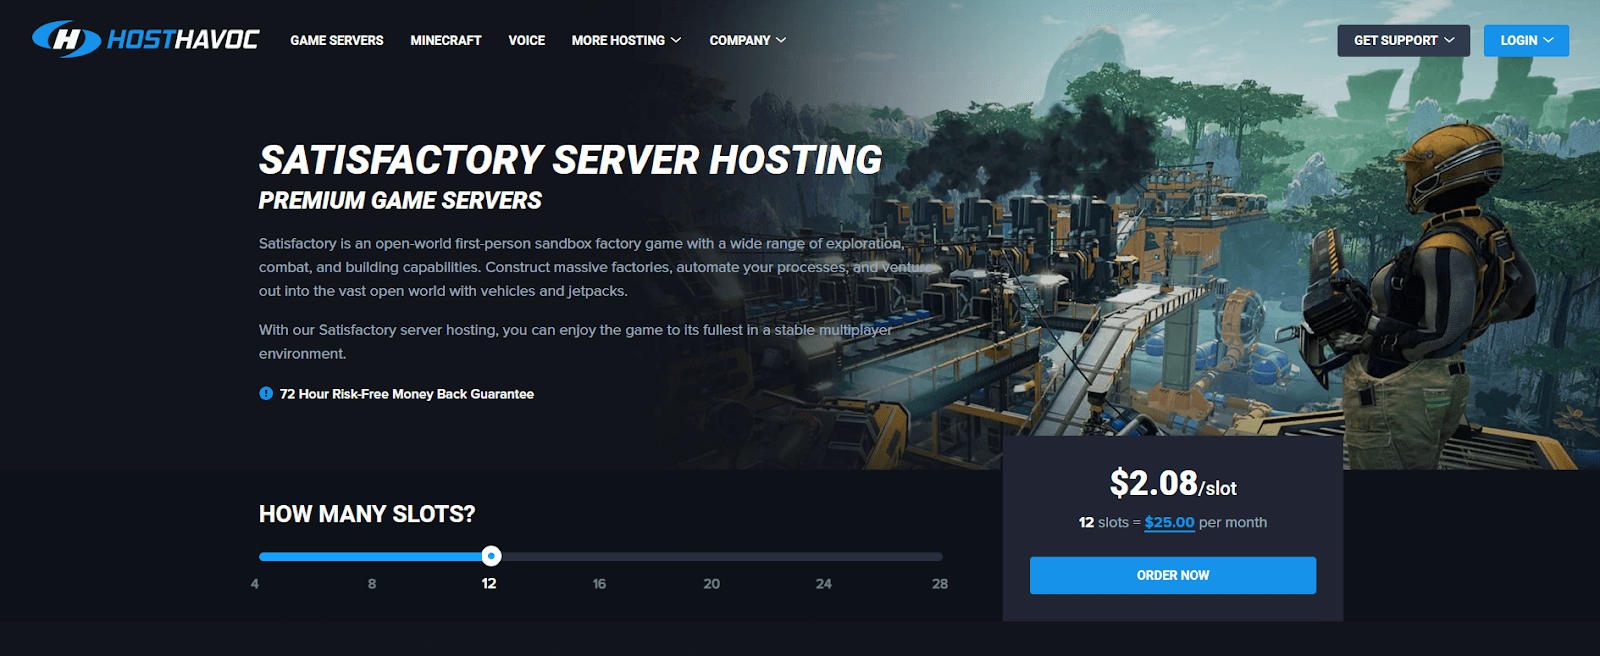Click the HostHavoc logo
This screenshot has height=656, width=1600.
[x=146, y=39]
